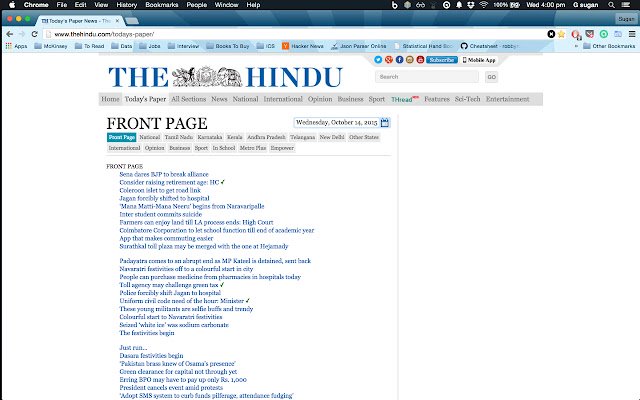
Task: Open the calendar date picker icon
Action: (384, 122)
